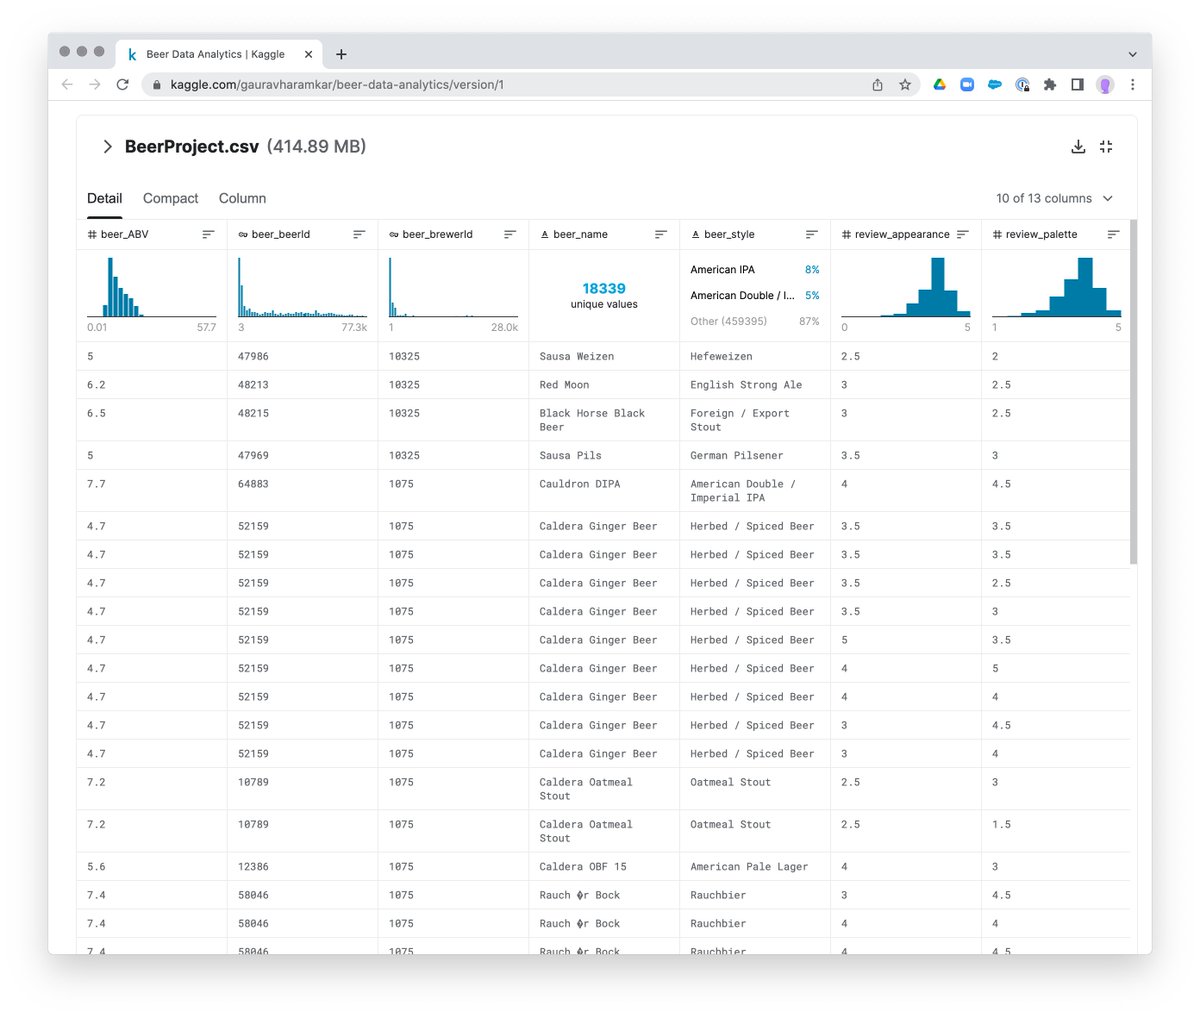
Task: Click the review_appearance histogram
Action: [906, 287]
